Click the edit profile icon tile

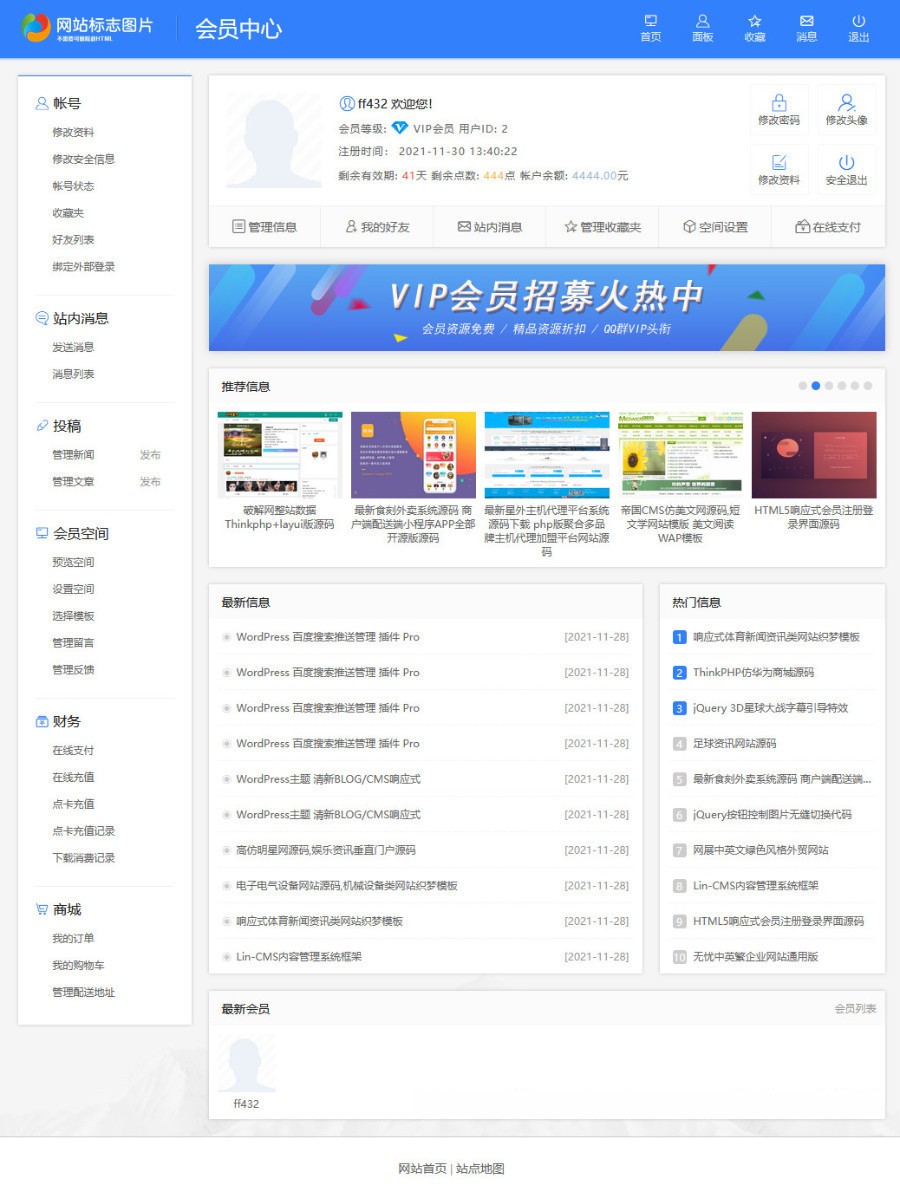coord(778,163)
